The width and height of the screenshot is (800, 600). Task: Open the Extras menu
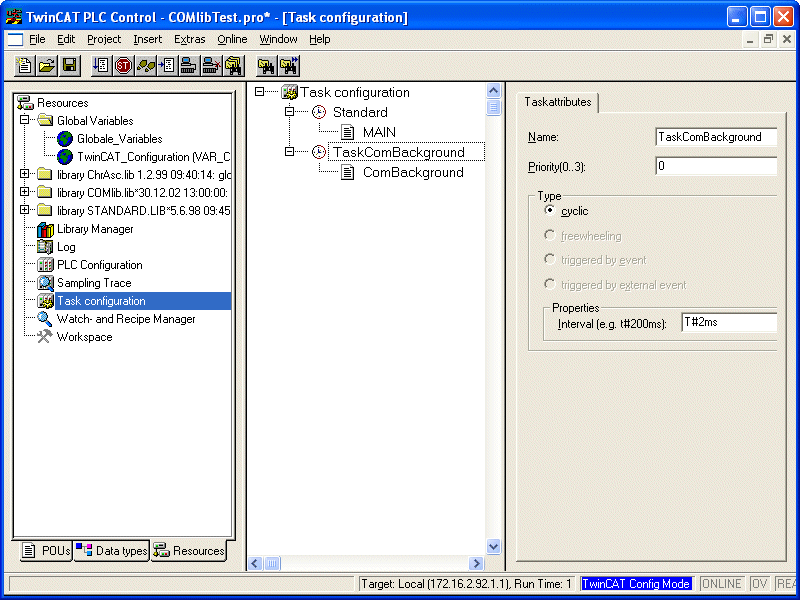point(189,39)
